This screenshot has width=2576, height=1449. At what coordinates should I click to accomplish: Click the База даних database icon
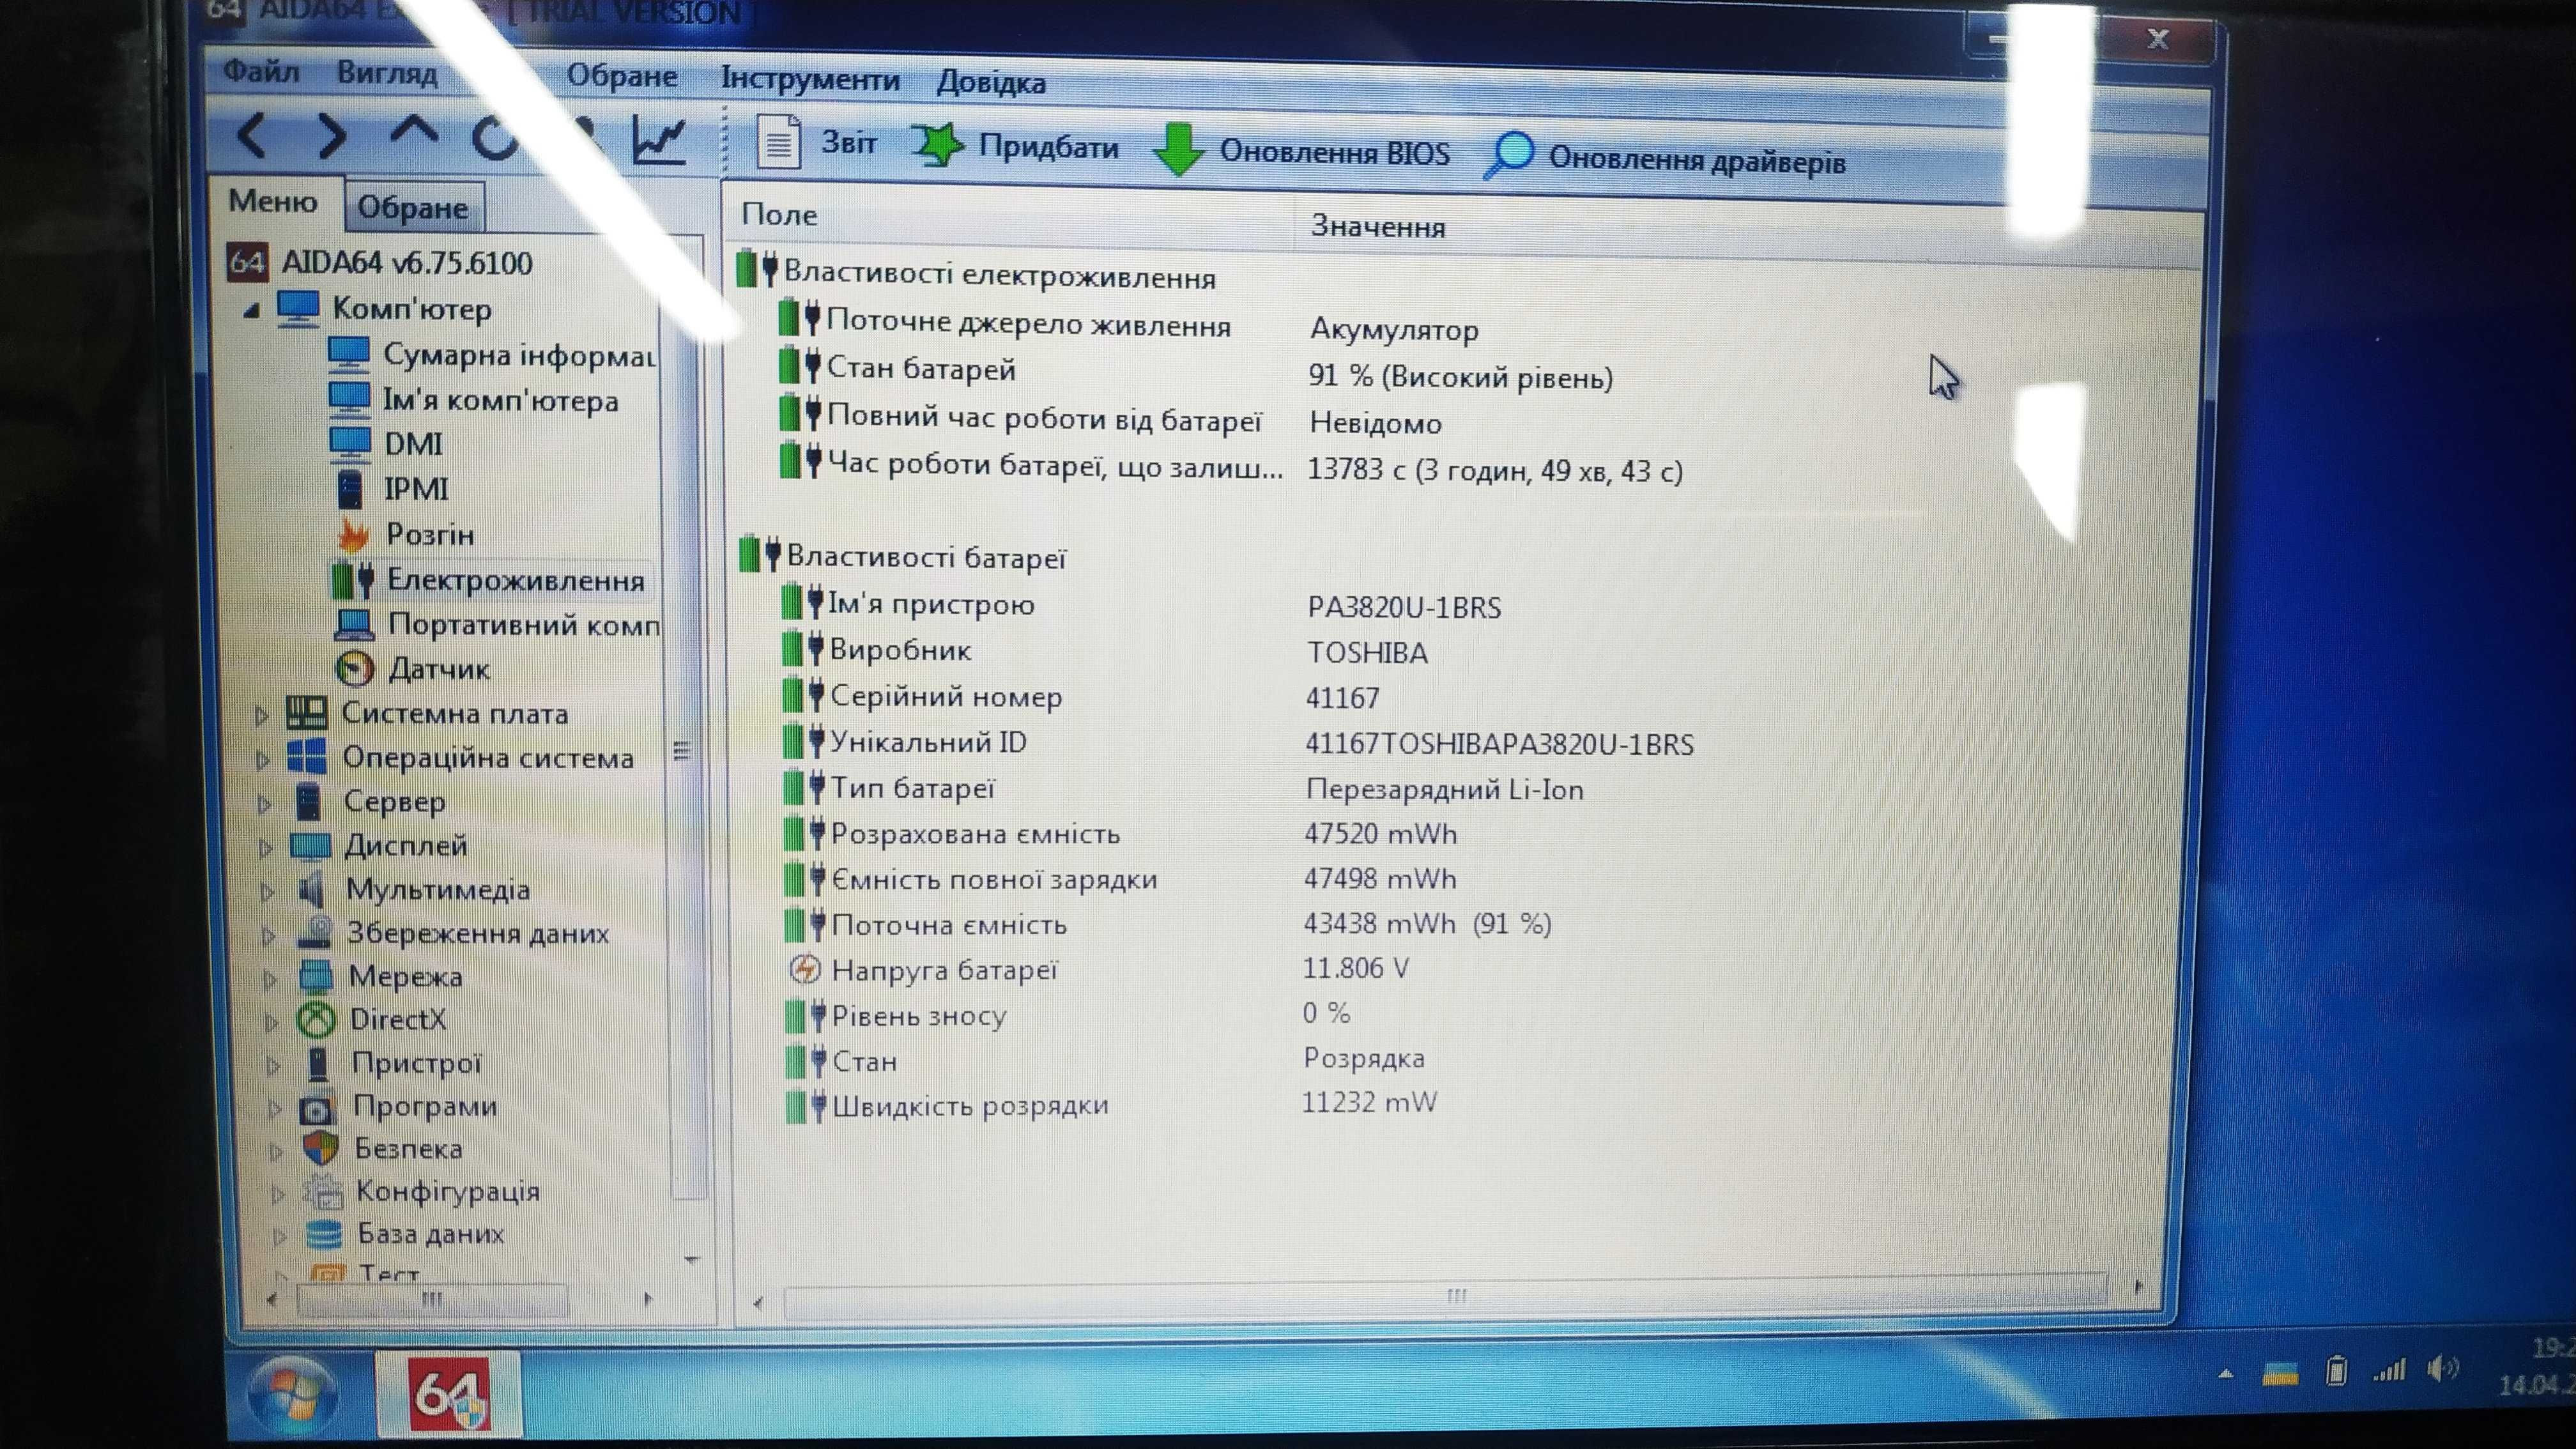pos(325,1234)
